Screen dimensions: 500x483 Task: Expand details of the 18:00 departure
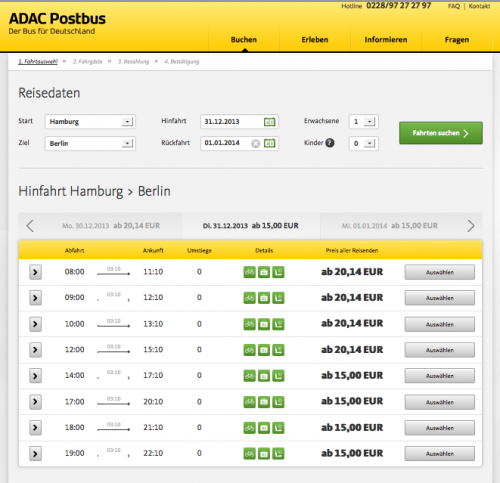click(x=35, y=428)
